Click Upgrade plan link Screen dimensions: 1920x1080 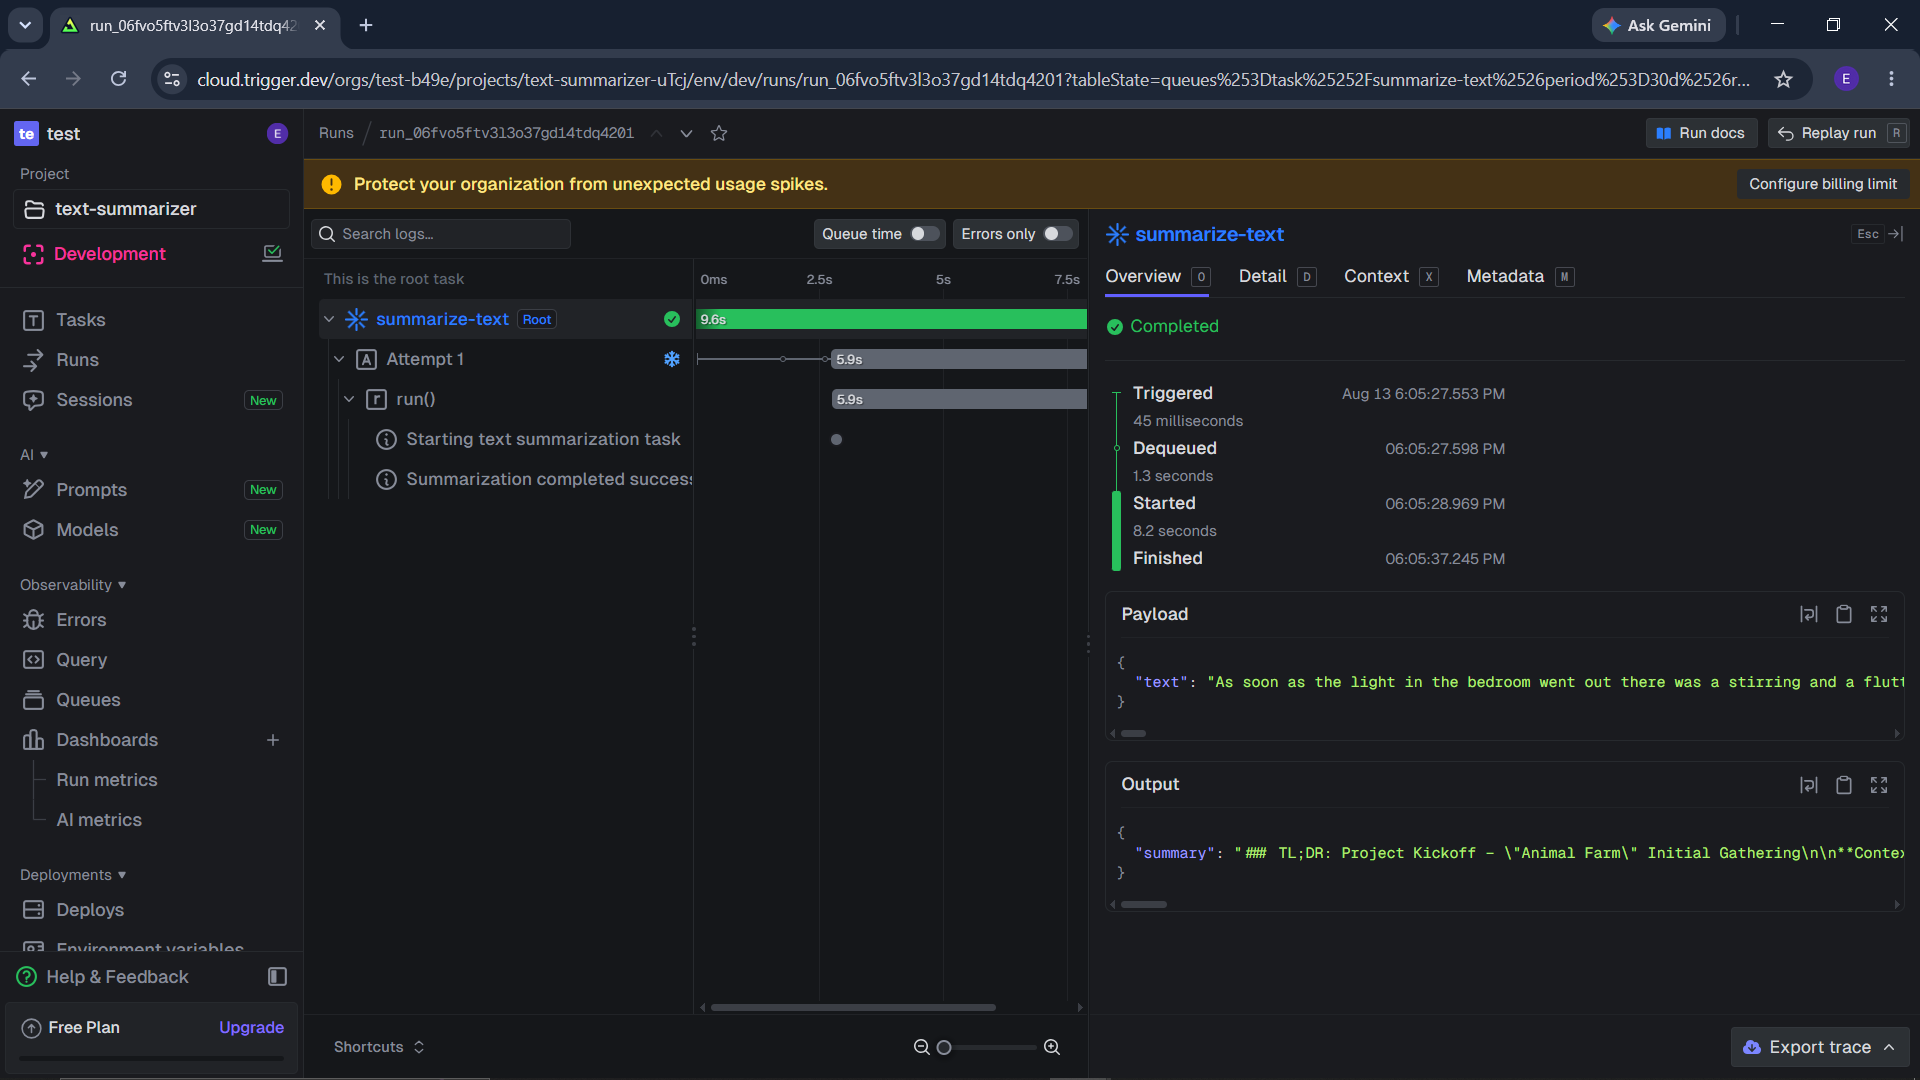point(251,1028)
